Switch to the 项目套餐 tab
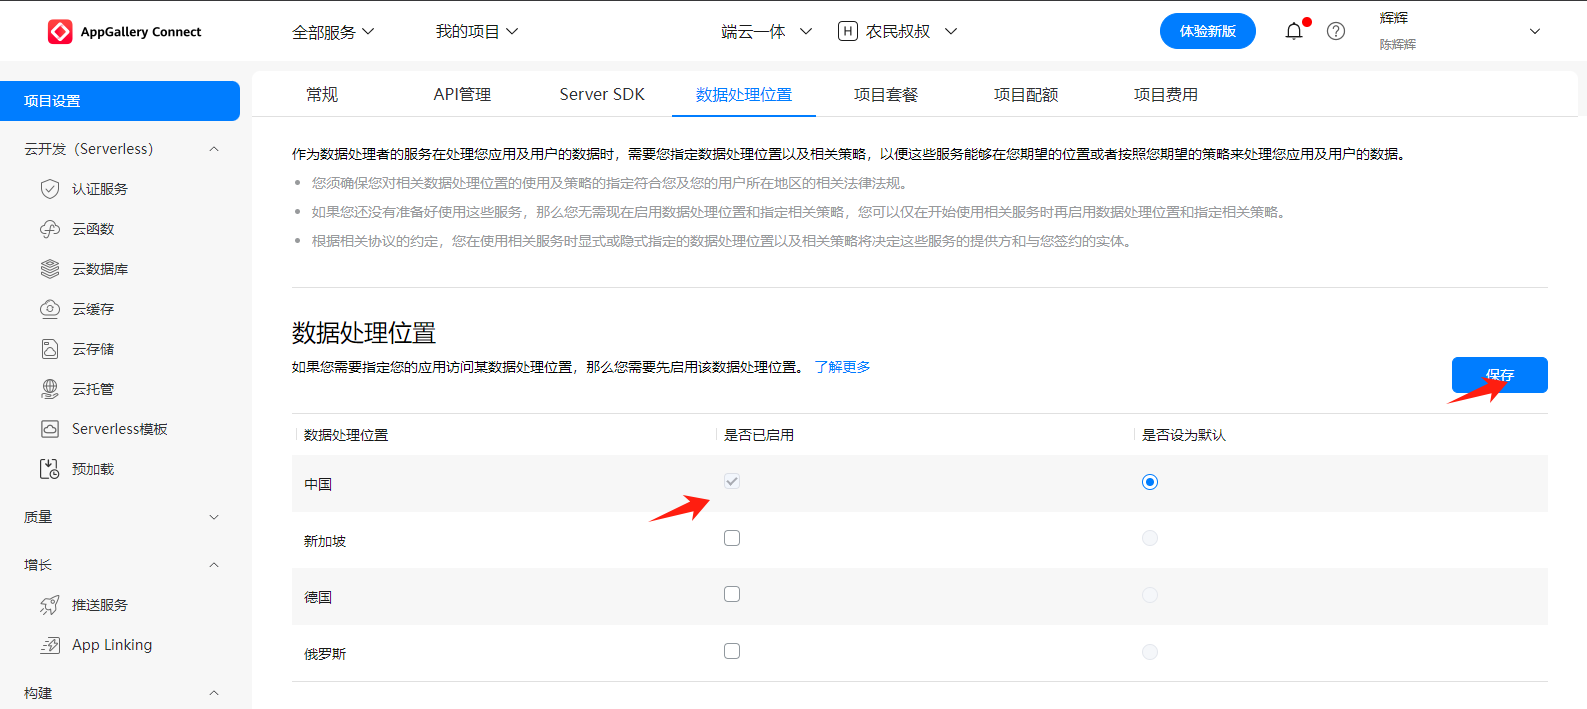This screenshot has width=1587, height=709. click(886, 95)
